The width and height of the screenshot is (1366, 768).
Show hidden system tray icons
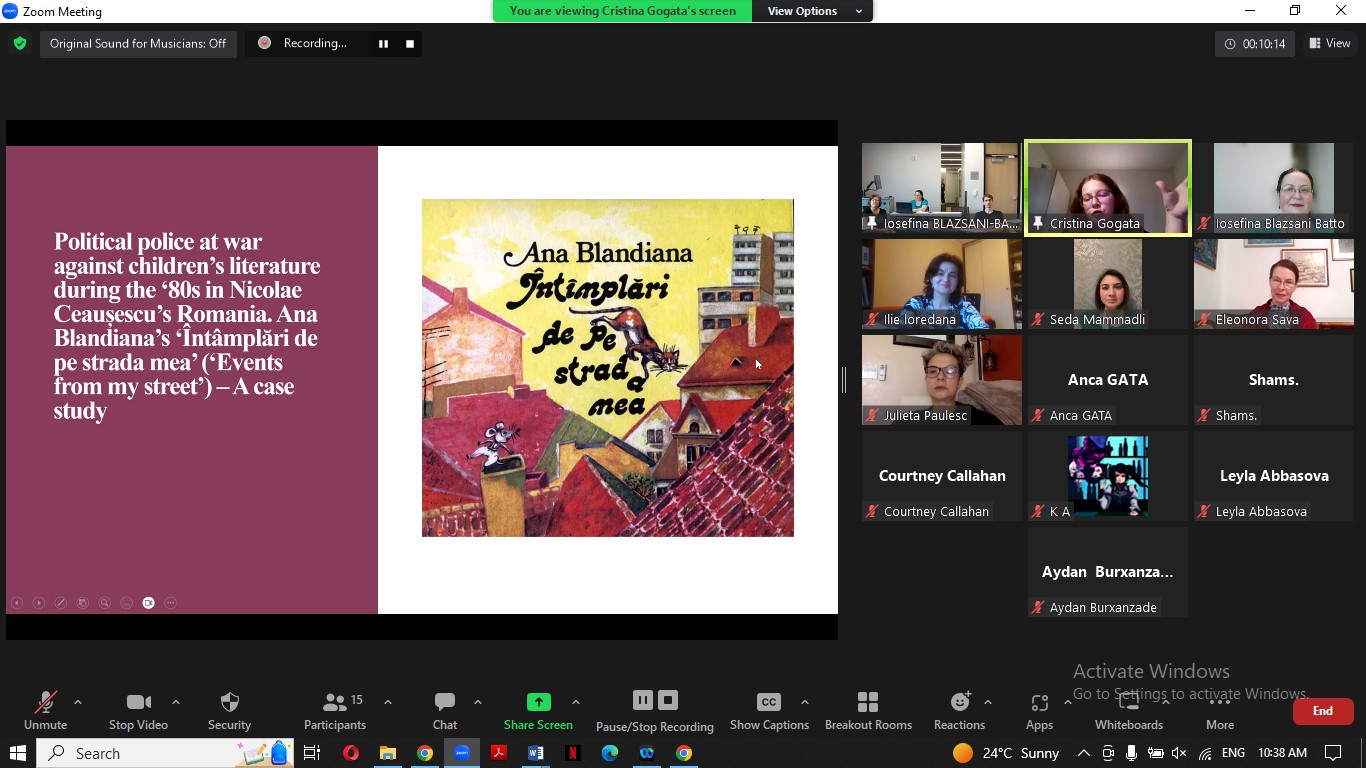[x=1083, y=753]
